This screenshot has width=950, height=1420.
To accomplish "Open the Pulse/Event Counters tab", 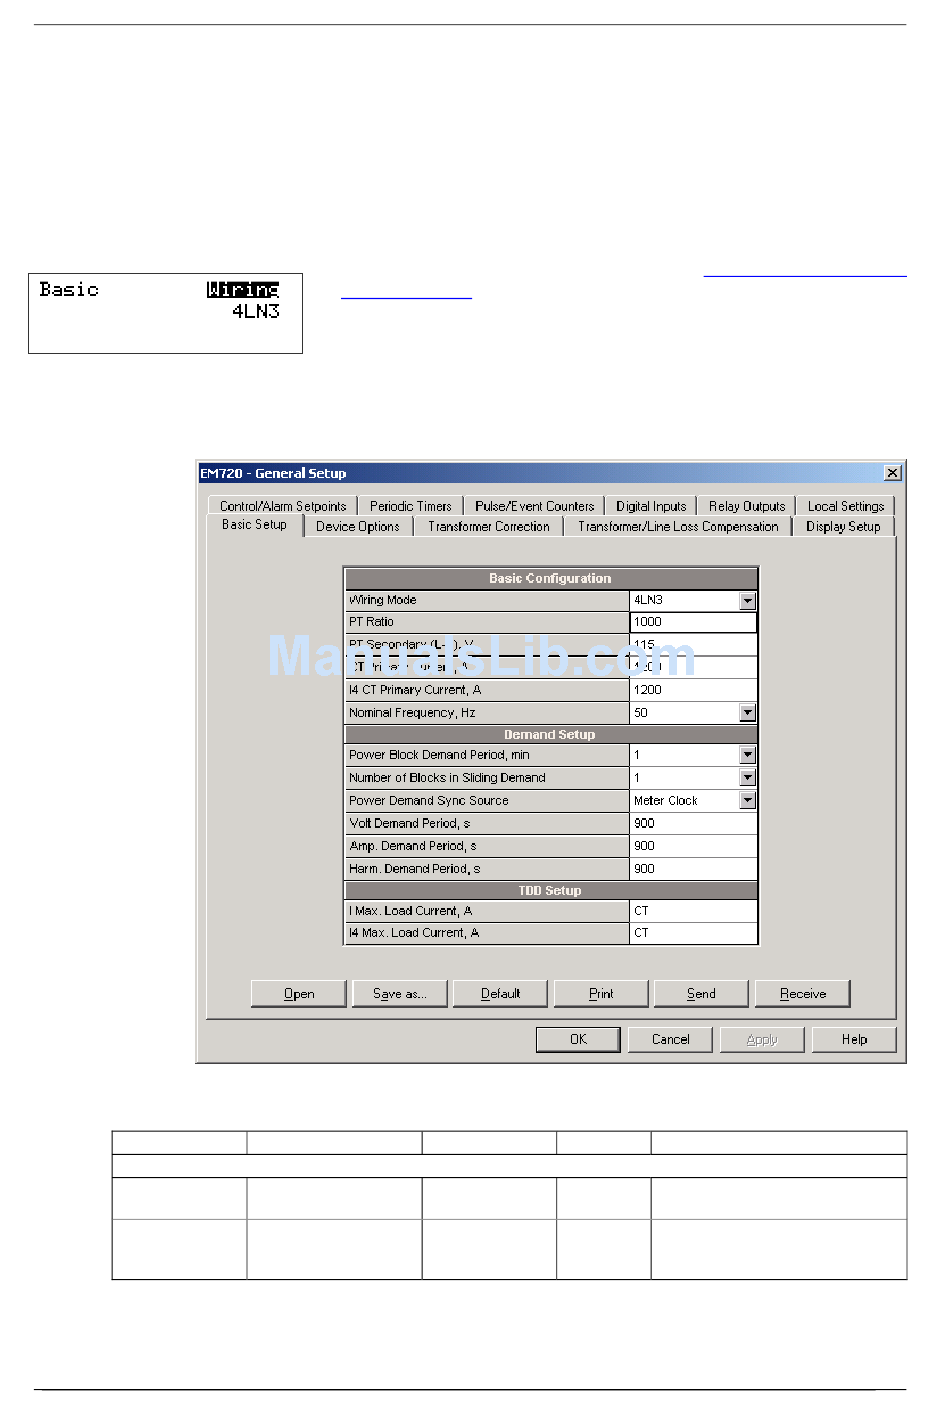I will point(534,506).
